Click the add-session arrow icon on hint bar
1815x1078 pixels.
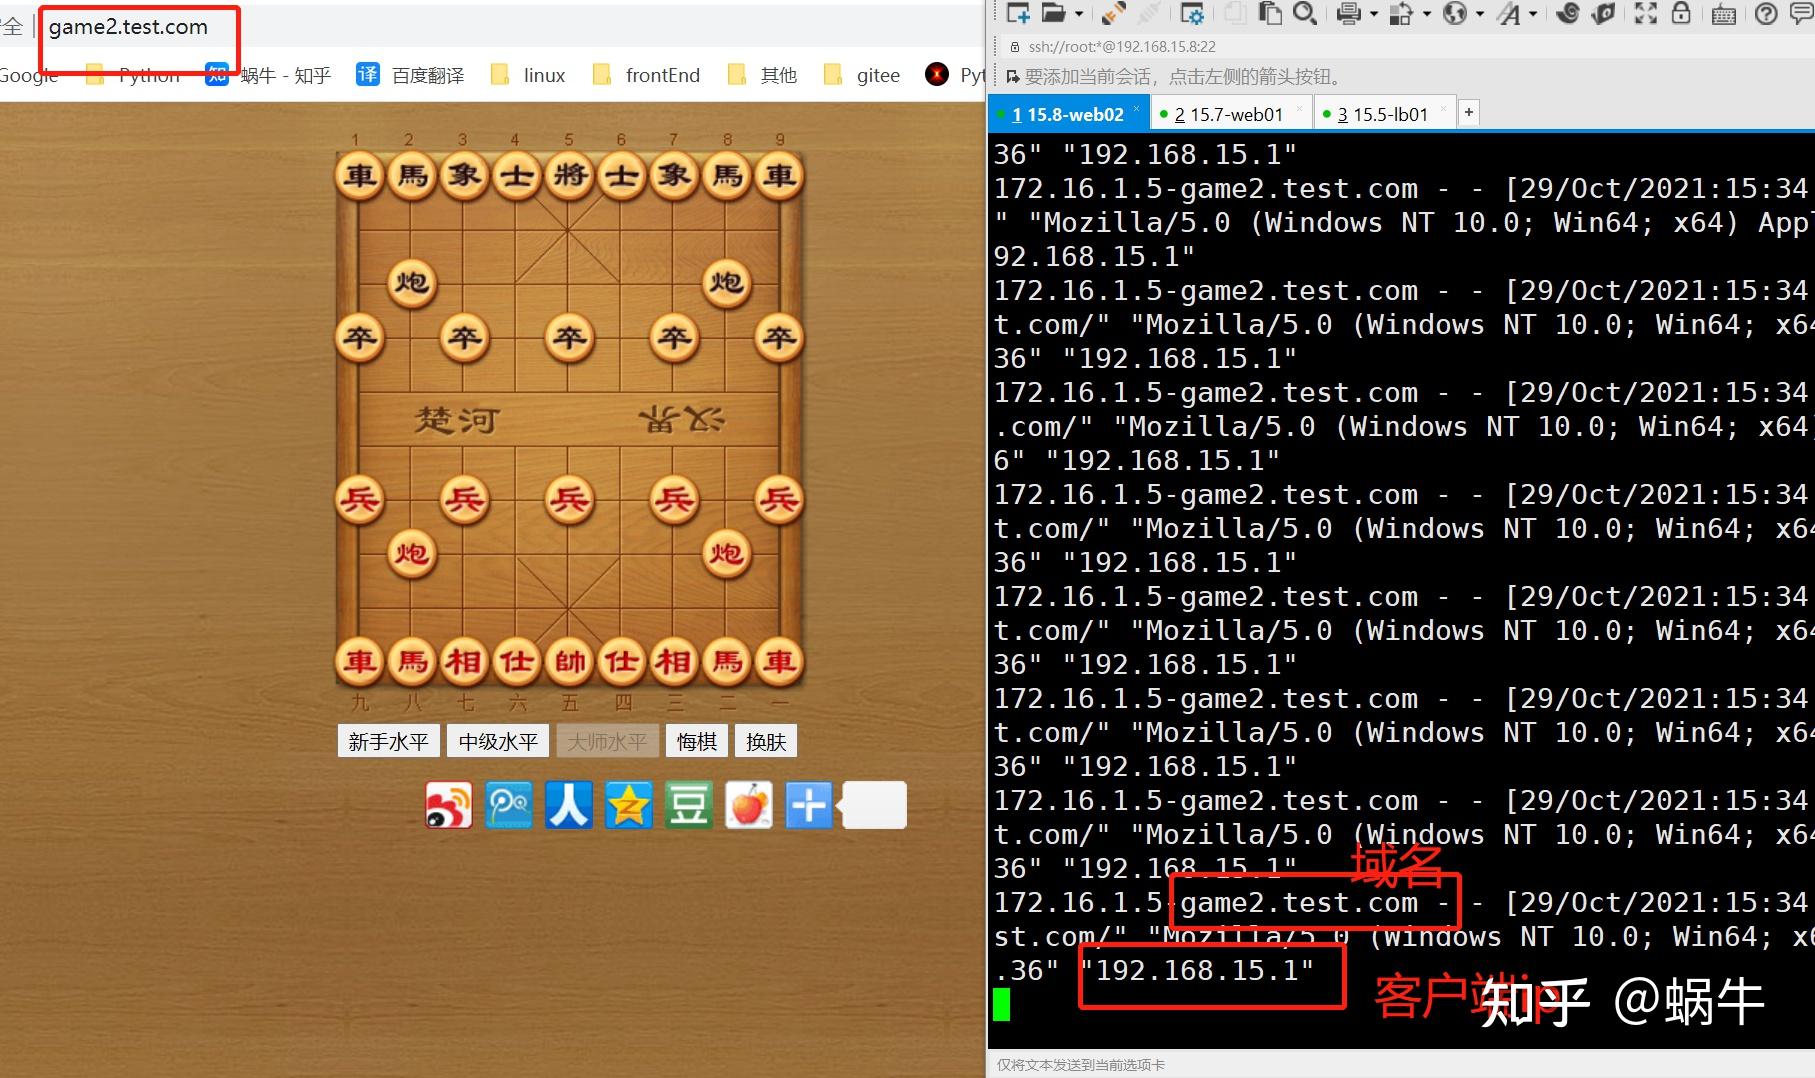[1012, 76]
